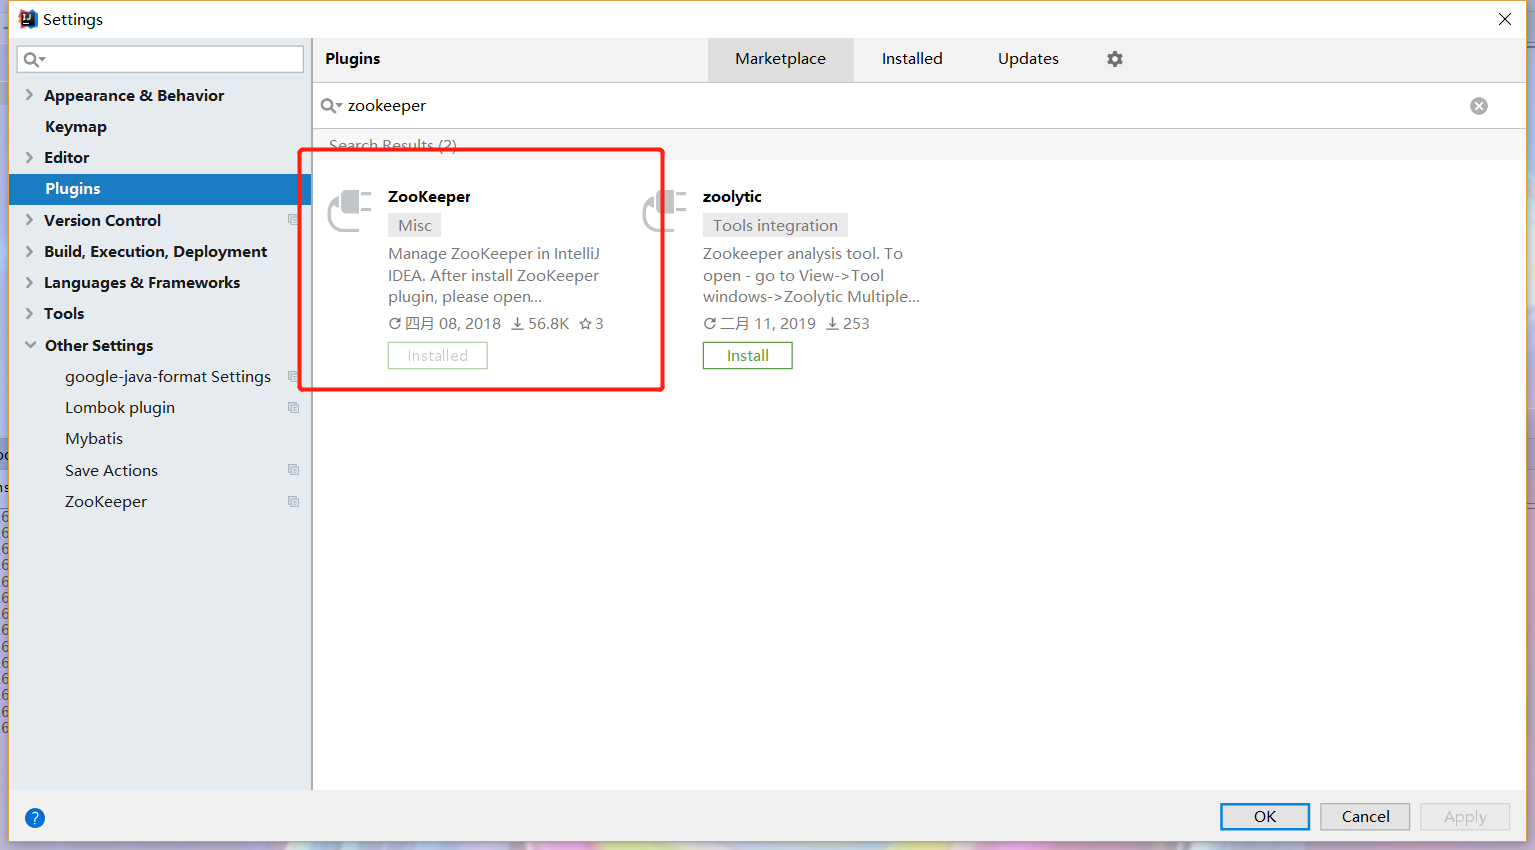The height and width of the screenshot is (850, 1535).
Task: Click project-level icon beside Lombok plugin
Action: point(293,408)
